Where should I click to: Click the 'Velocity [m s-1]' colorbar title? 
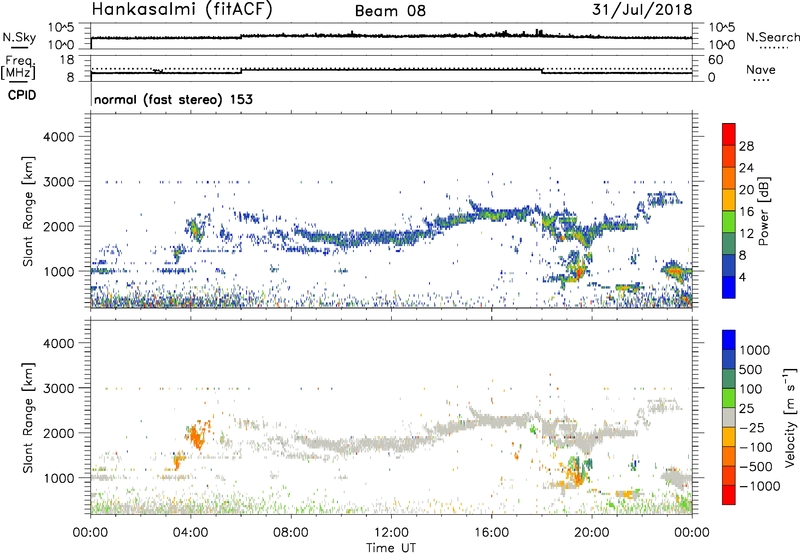(790, 418)
